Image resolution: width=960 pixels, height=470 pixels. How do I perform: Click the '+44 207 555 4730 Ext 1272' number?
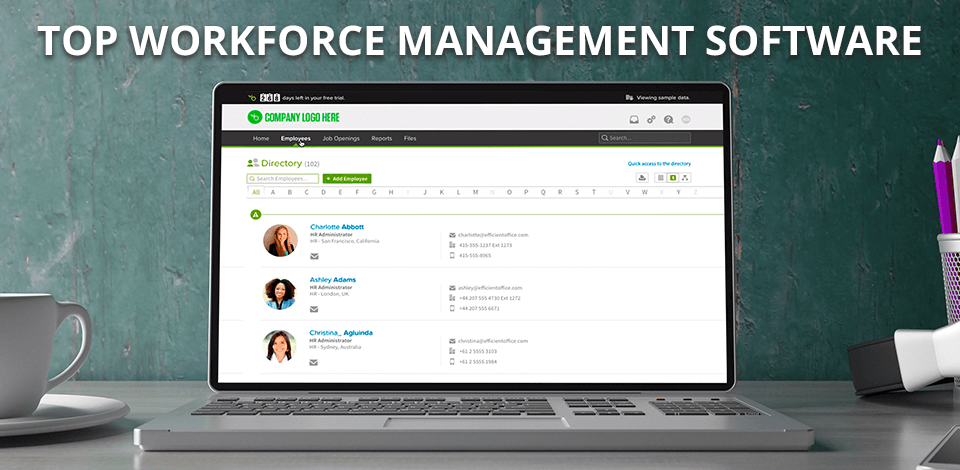[490, 298]
